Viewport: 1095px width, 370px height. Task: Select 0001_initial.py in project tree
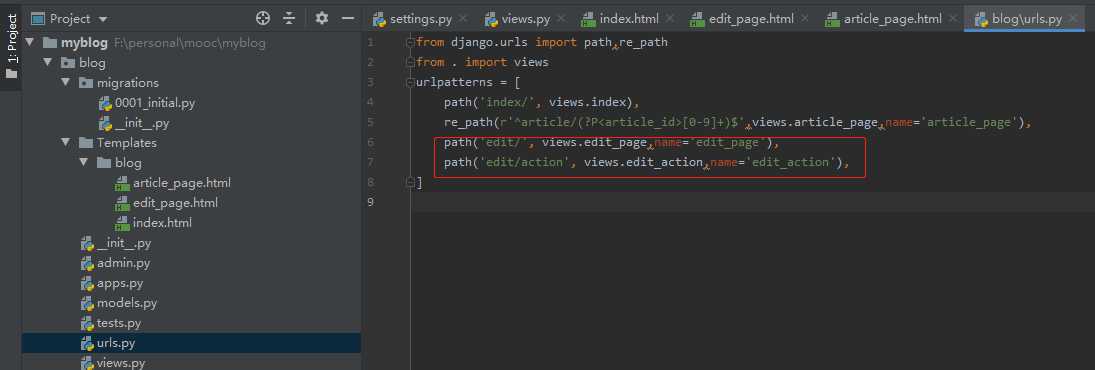coord(155,103)
